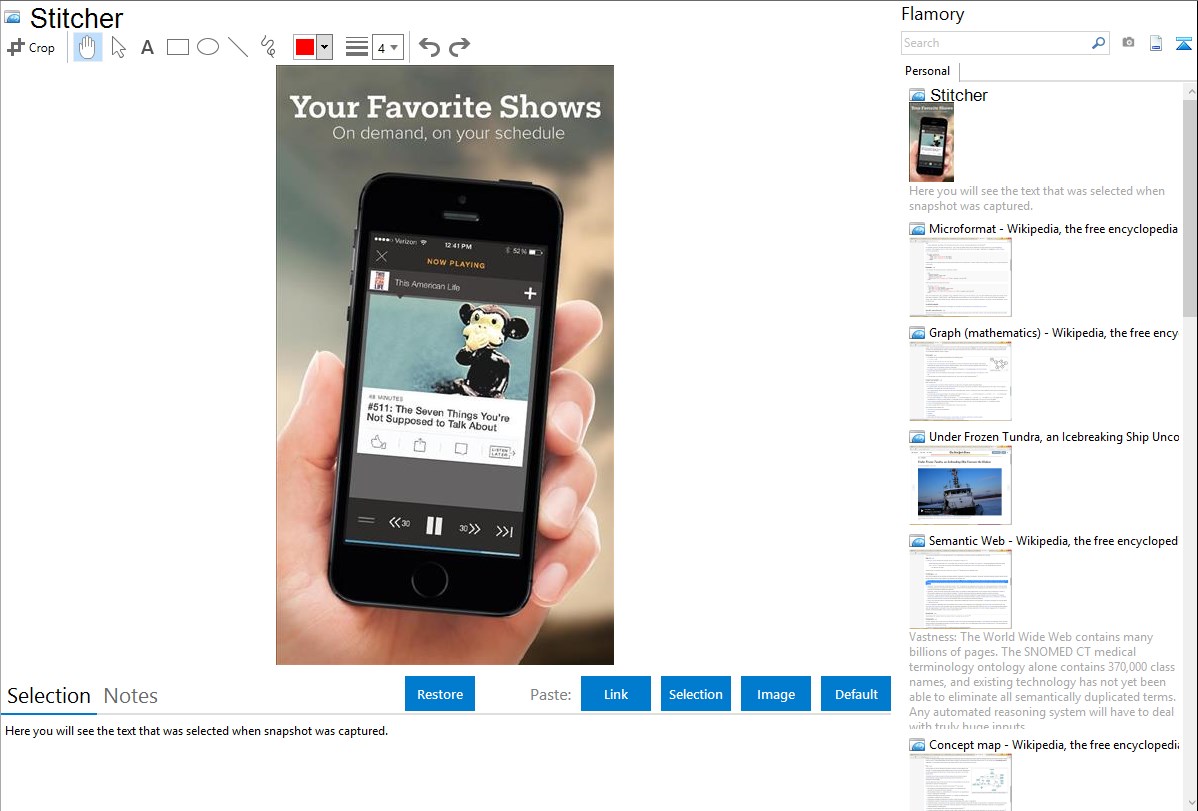
Task: Select the Crop tool
Action: [x=31, y=47]
